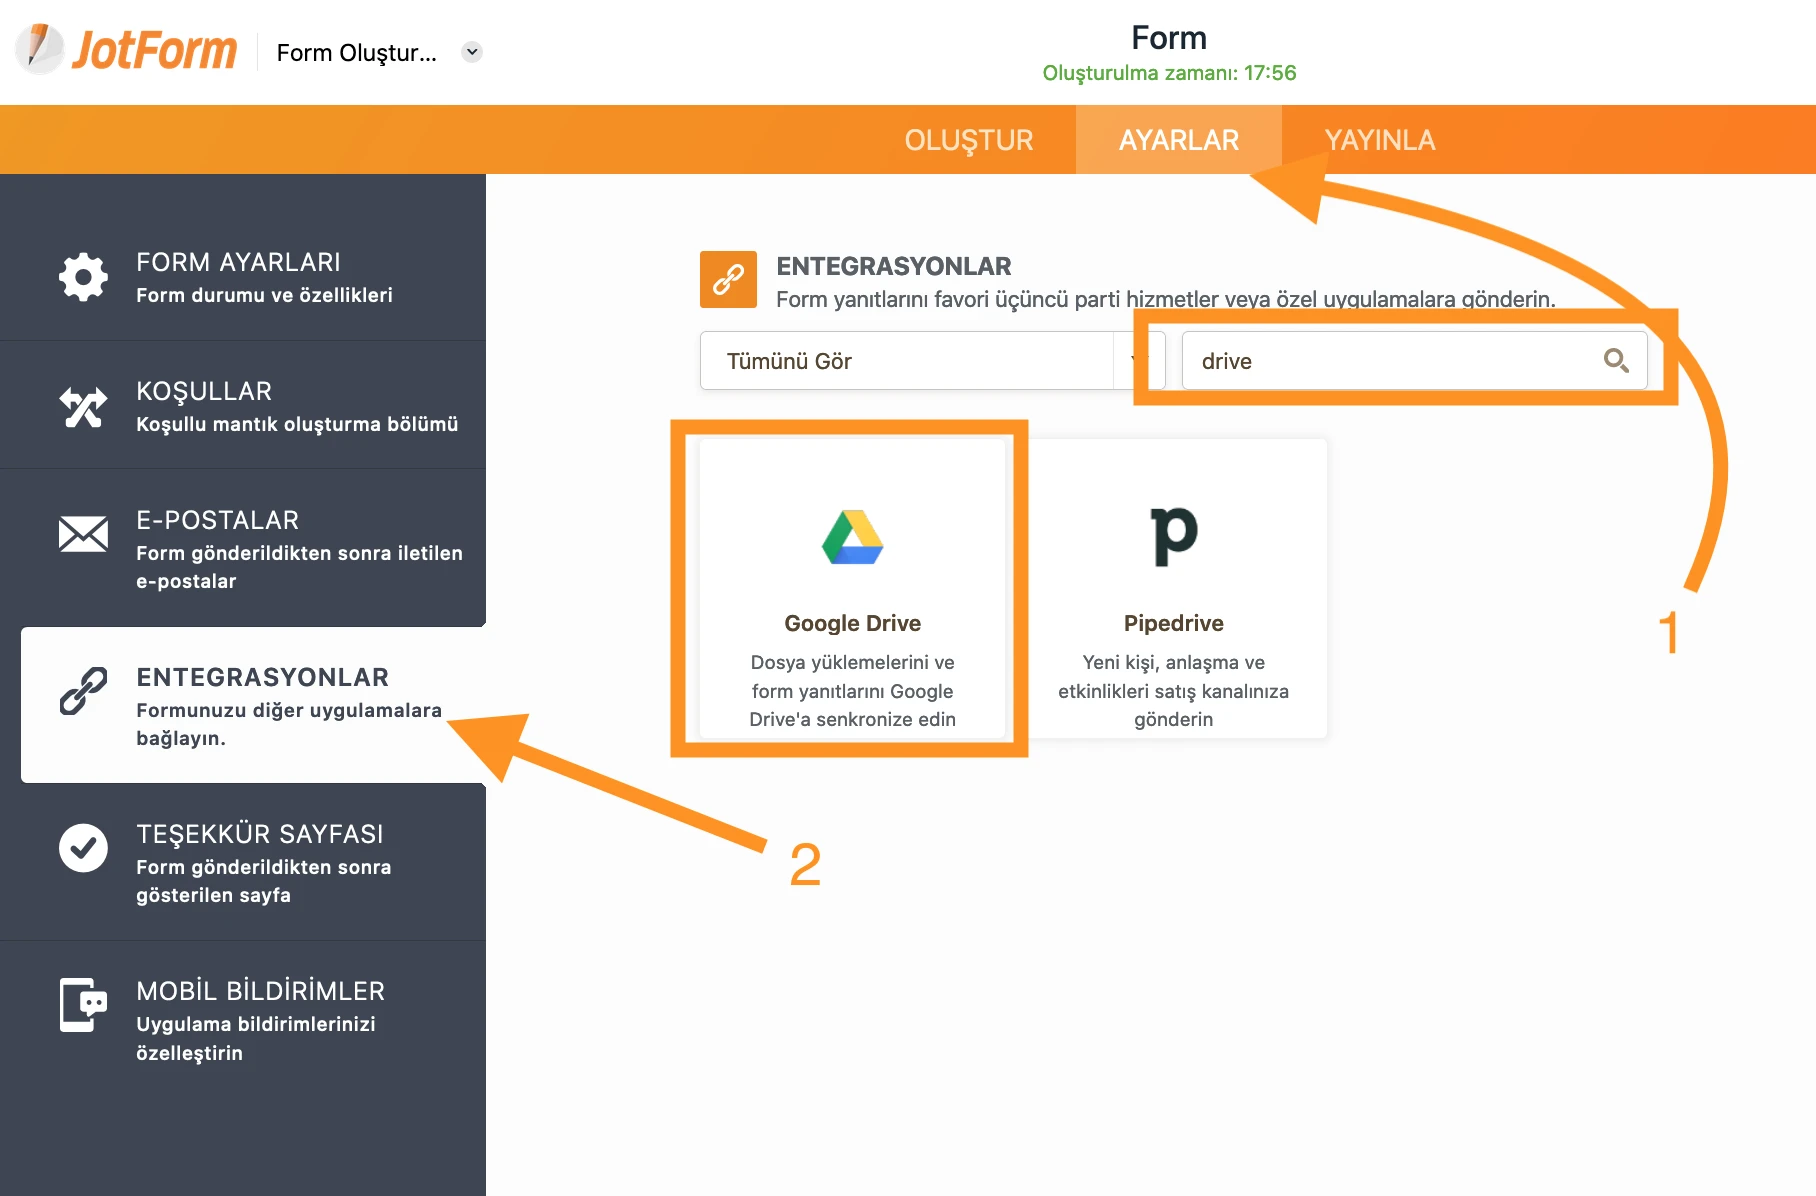Select the Pipedrive title link
1816x1196 pixels.
[1173, 623]
